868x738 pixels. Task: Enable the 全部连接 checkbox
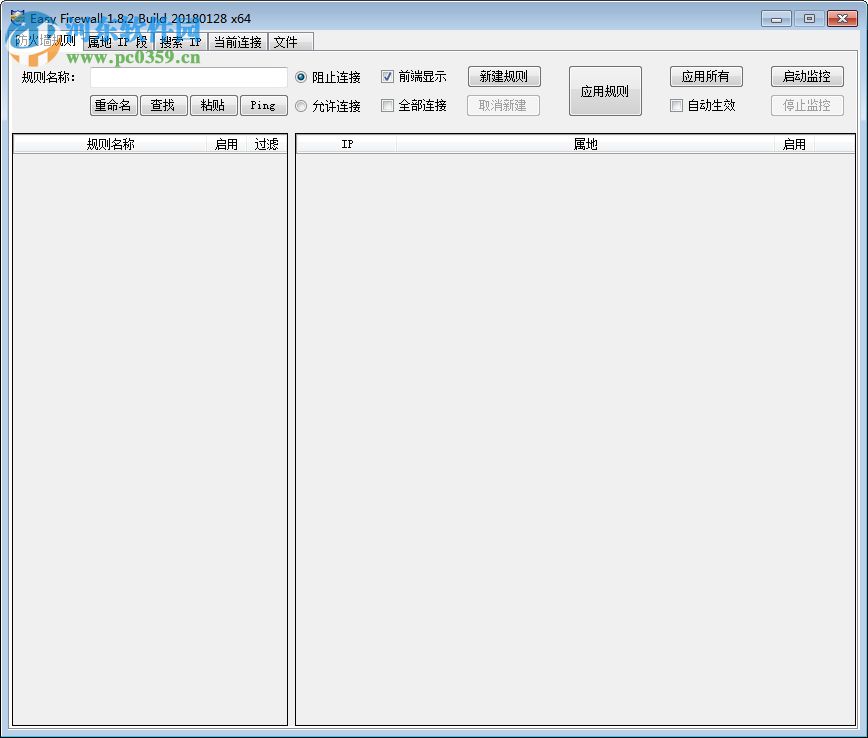[x=387, y=105]
